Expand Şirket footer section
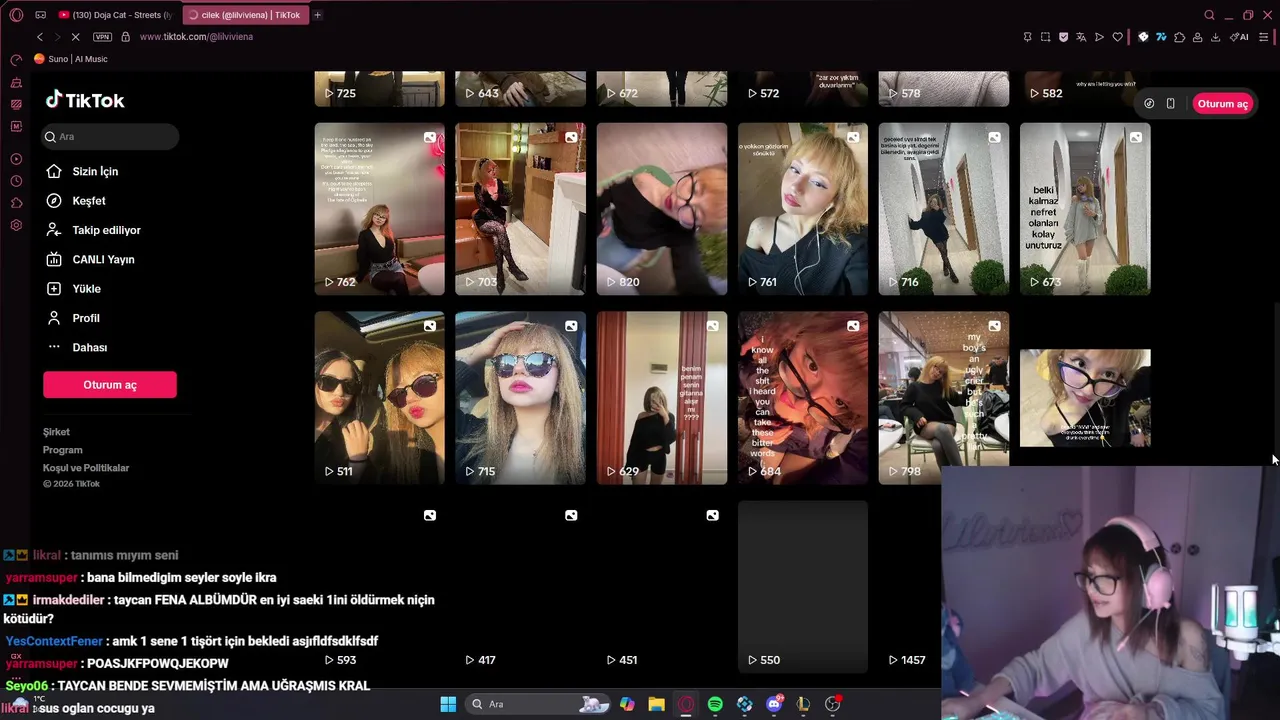The image size is (1280, 720). click(x=56, y=432)
